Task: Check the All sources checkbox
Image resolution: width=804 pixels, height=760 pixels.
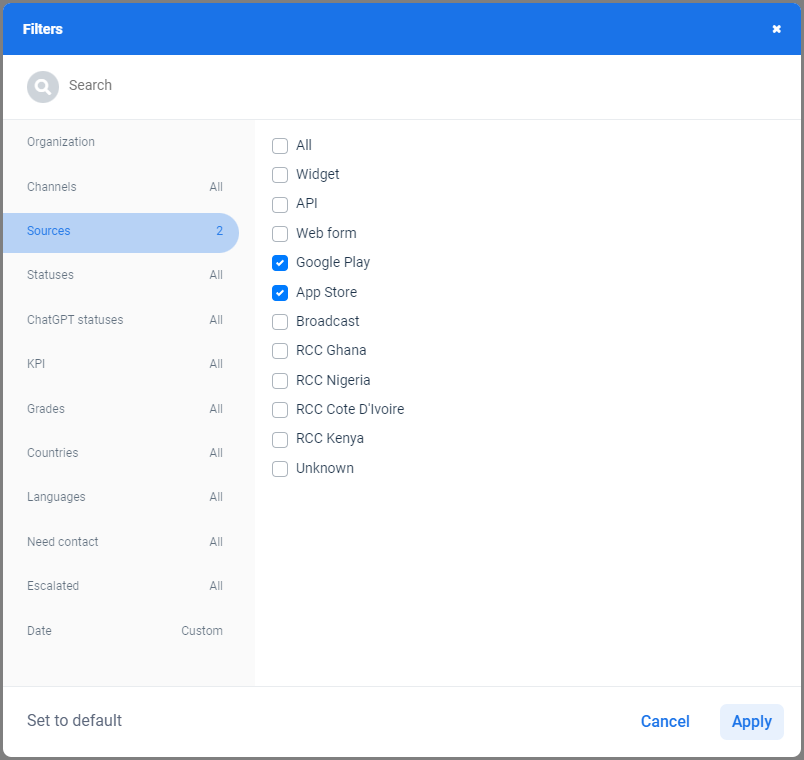Action: coord(280,146)
